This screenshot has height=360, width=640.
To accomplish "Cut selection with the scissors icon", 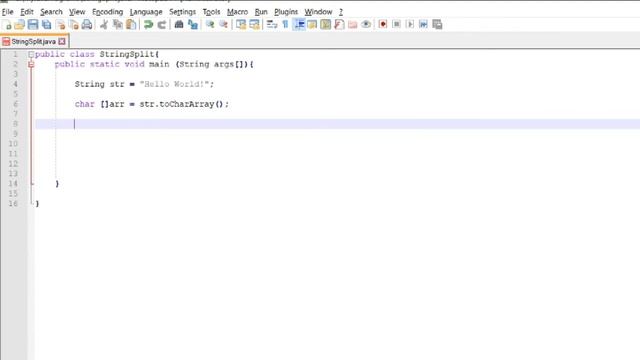I will click(104, 24).
